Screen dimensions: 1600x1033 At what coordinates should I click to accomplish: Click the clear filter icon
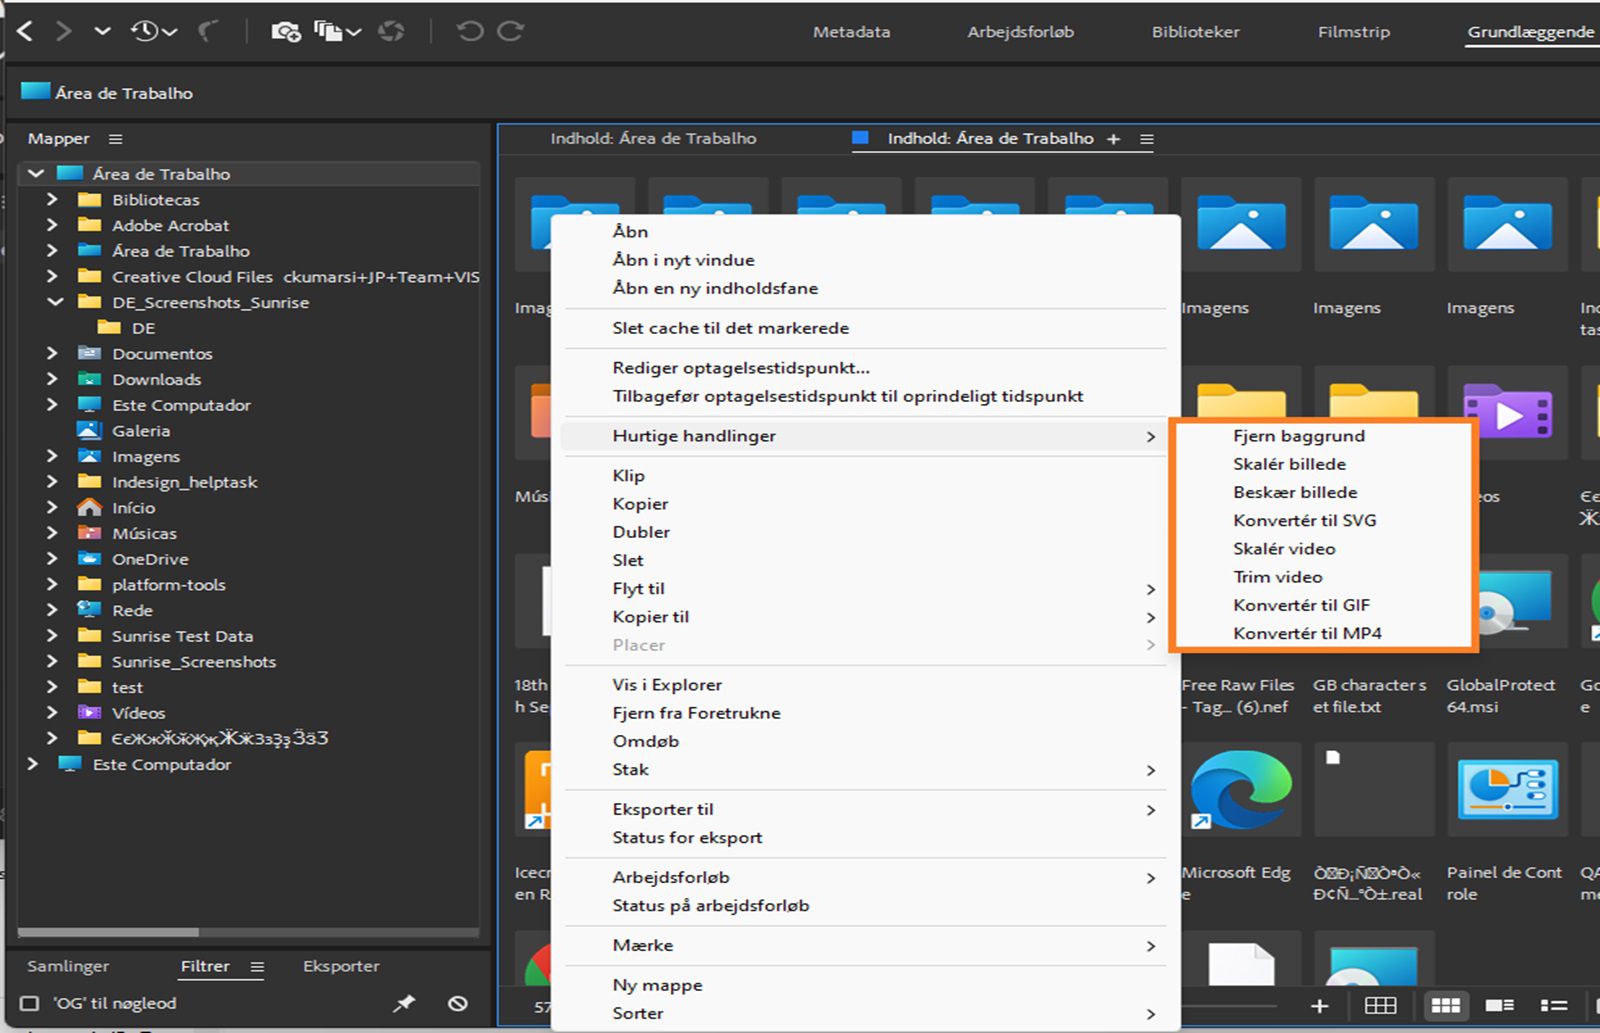click(458, 1003)
